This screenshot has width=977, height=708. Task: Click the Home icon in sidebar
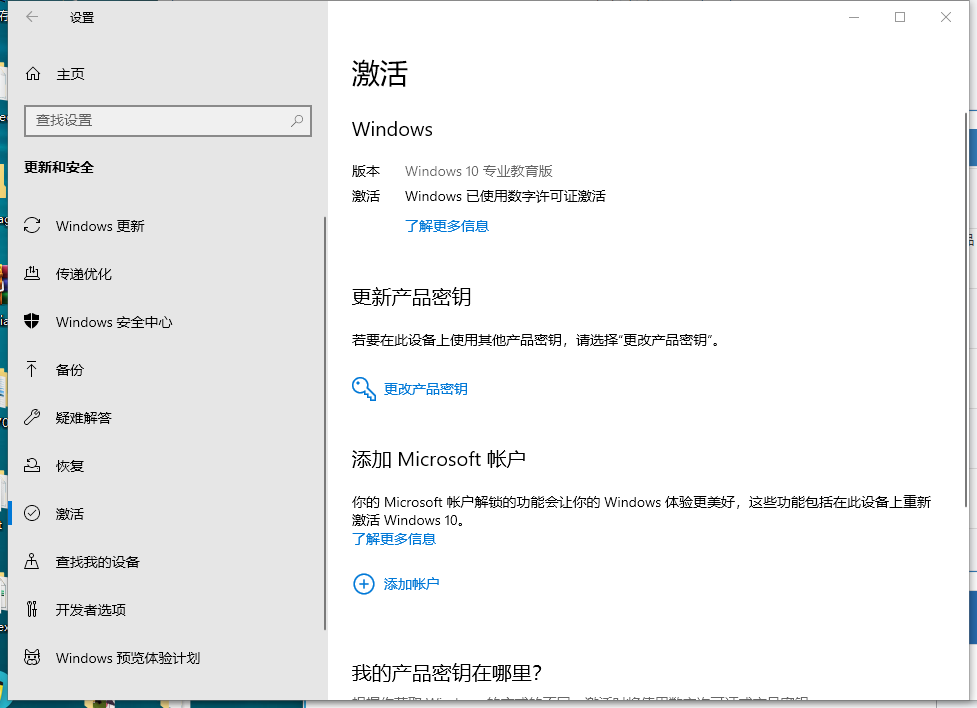(33, 74)
